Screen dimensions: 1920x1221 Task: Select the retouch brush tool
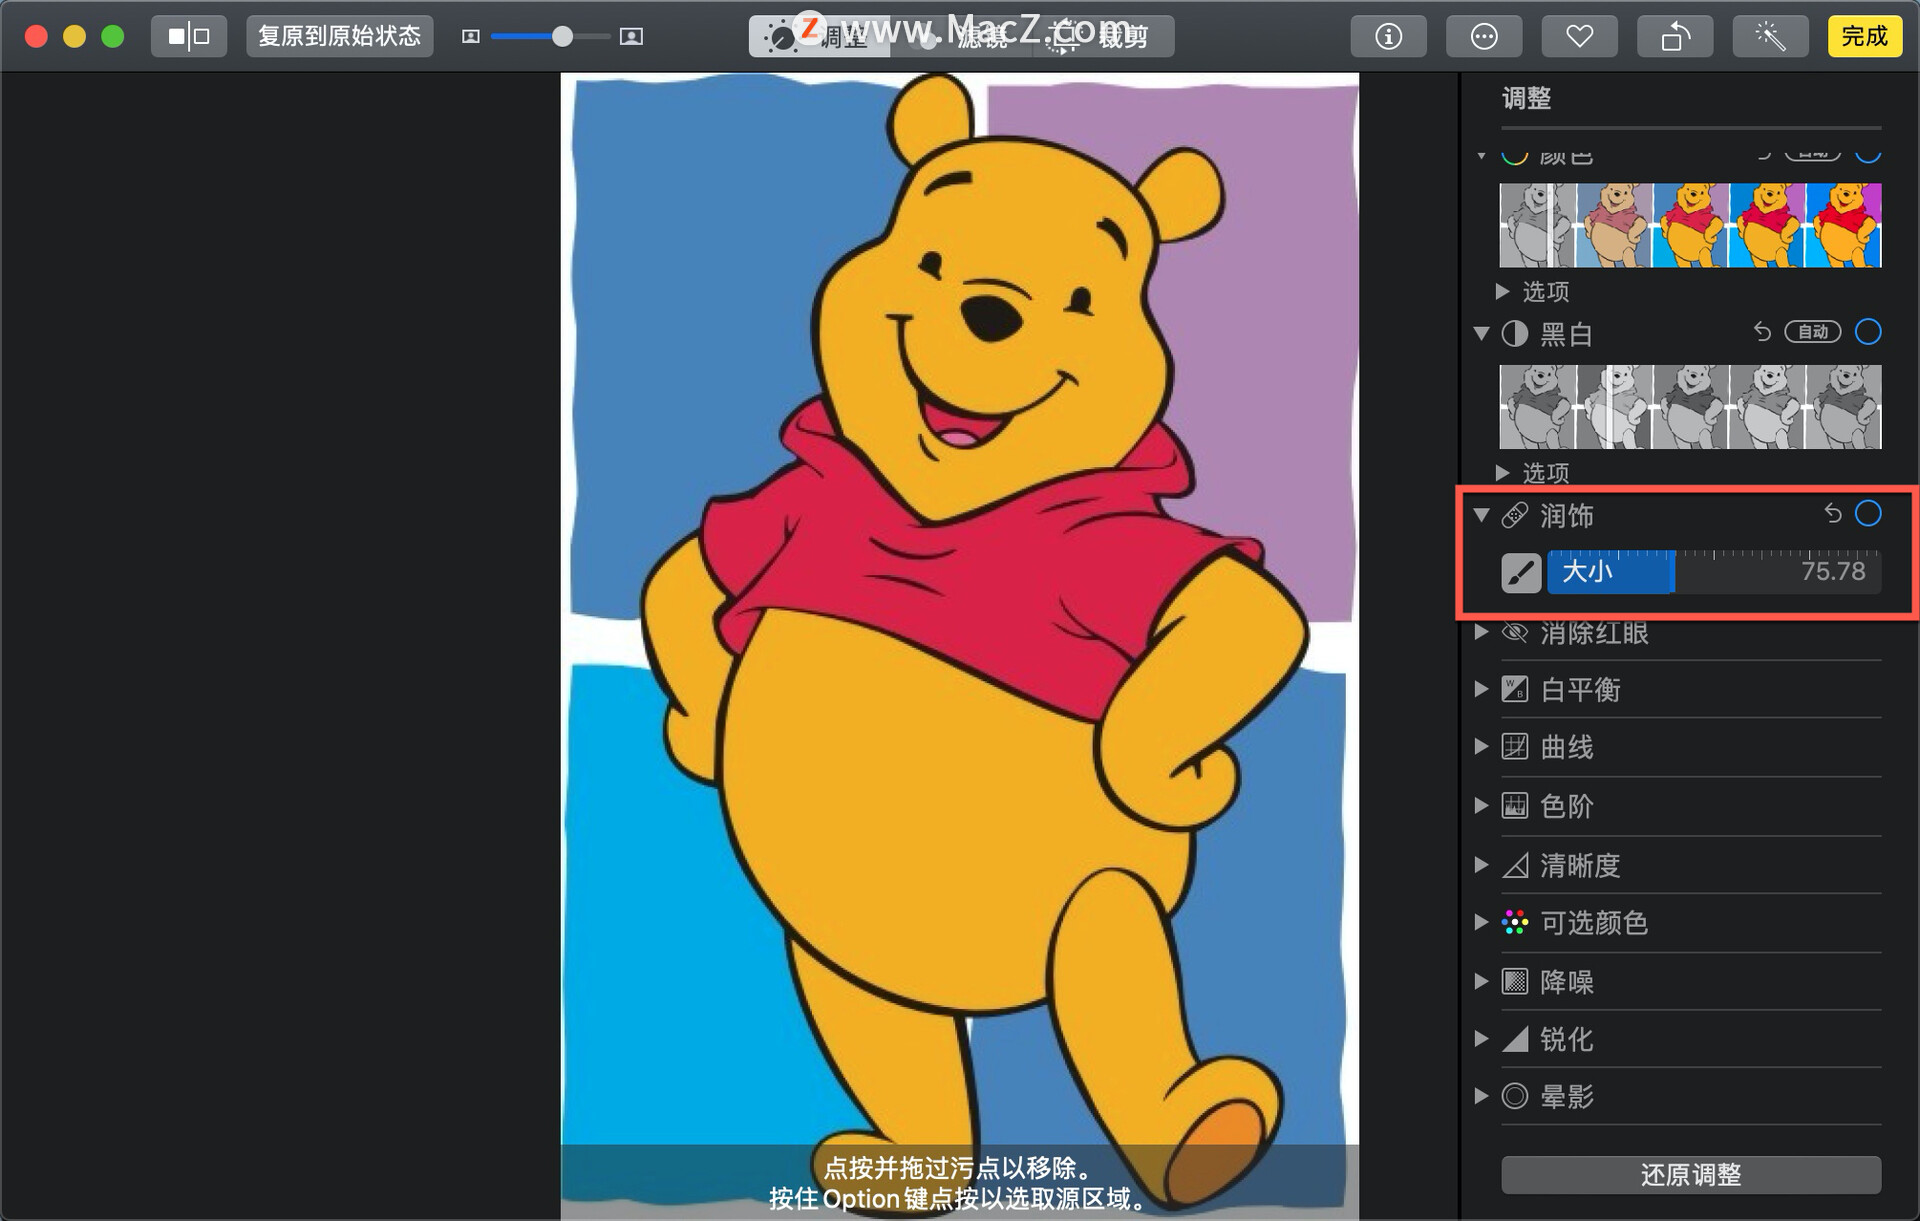[1520, 573]
